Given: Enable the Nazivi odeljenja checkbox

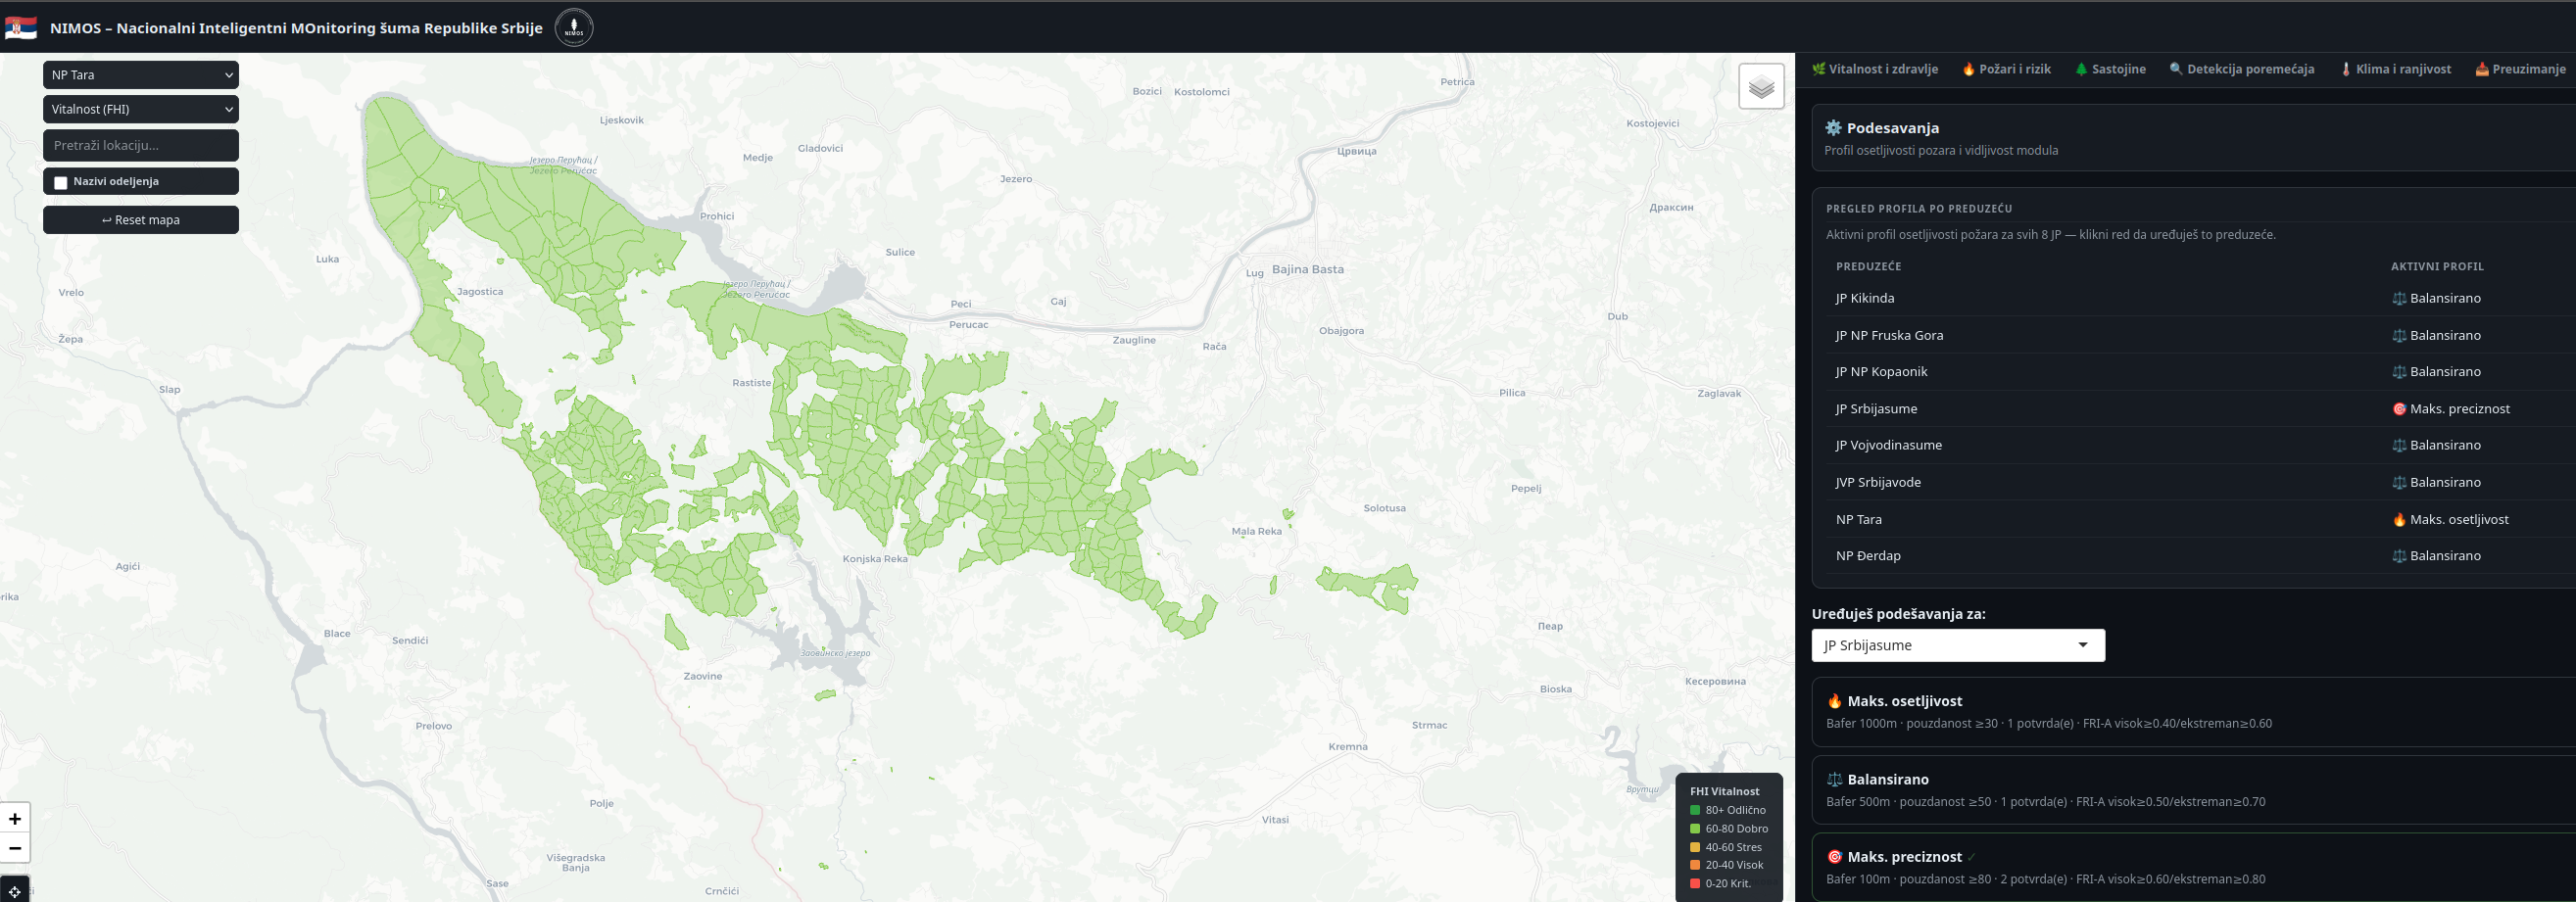Looking at the screenshot, I should [x=61, y=182].
